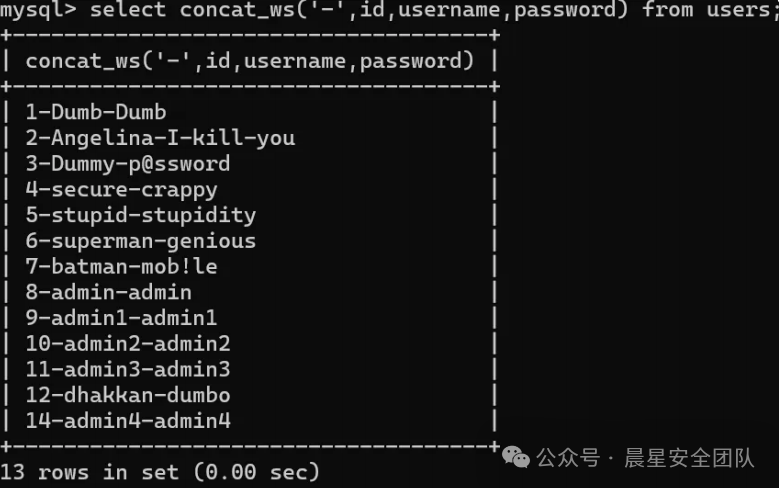Screen dimensions: 779x488
Task: Select the 11-admin3-admin3 row
Action: [x=128, y=370]
